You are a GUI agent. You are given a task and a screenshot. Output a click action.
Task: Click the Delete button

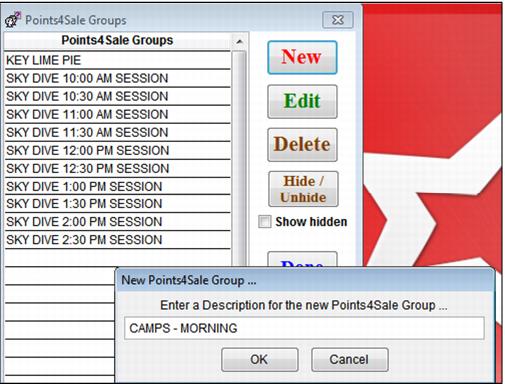click(302, 145)
